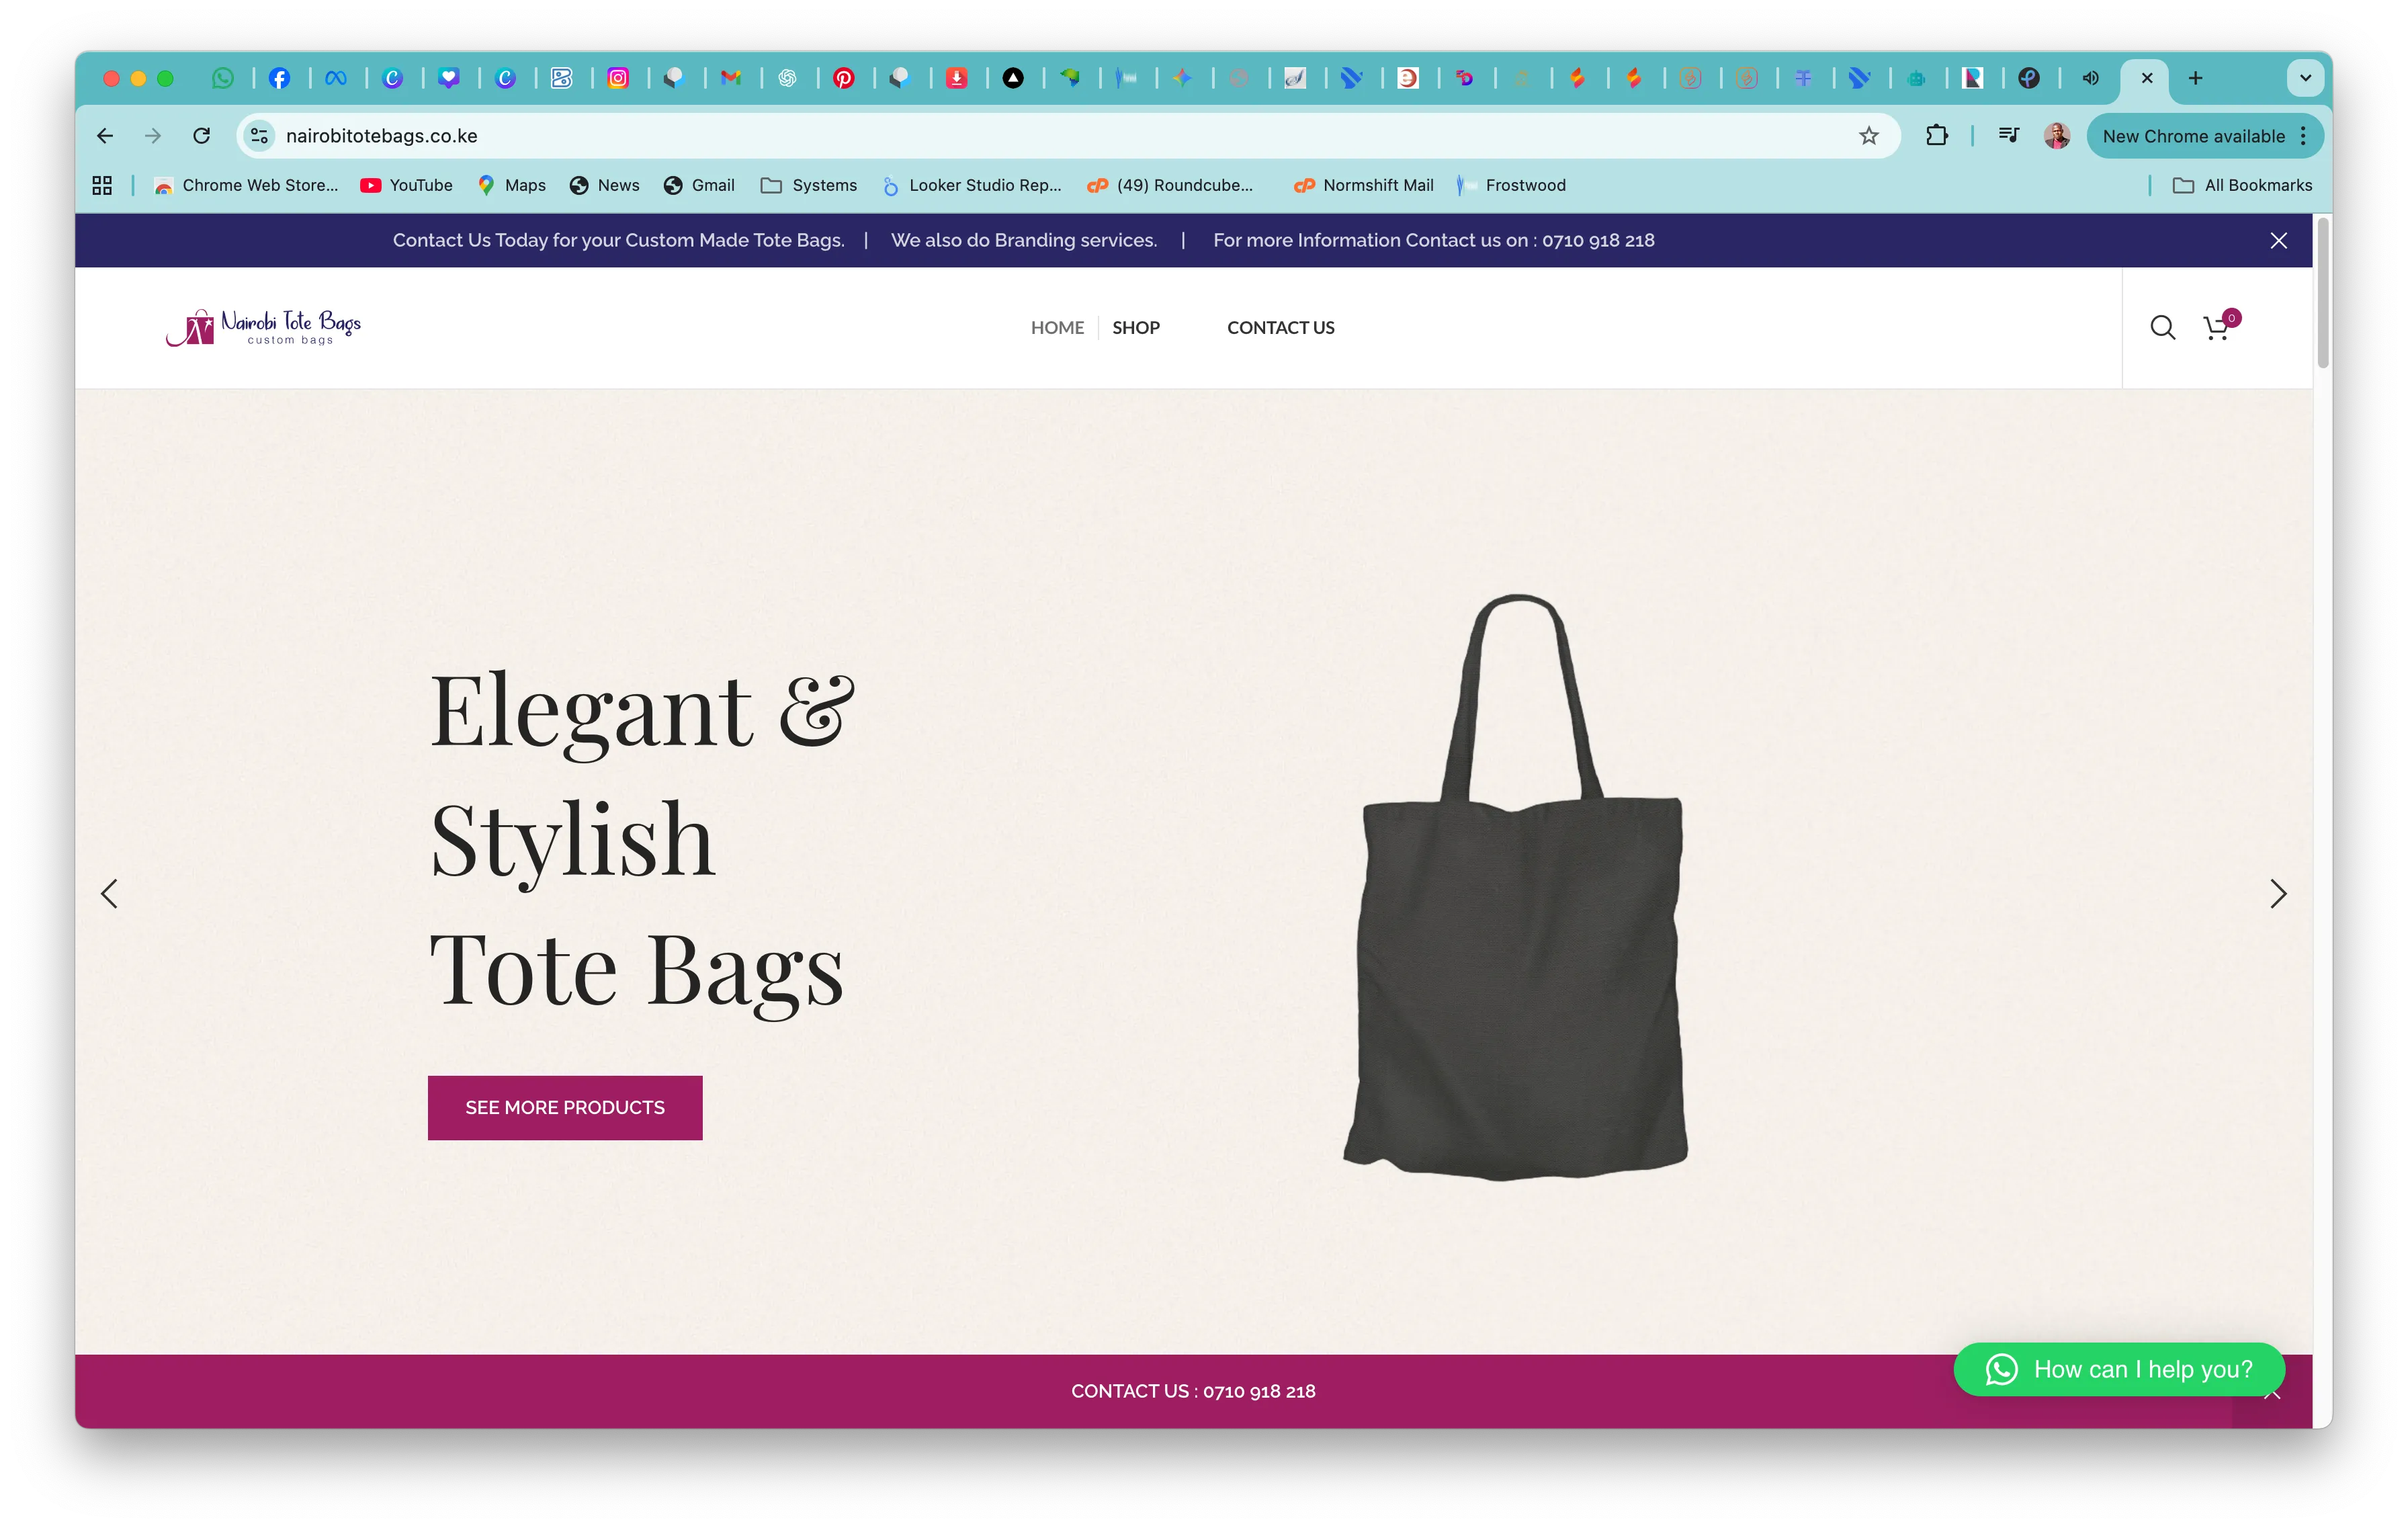Open the Facebook pinned tab
2408x1528 pixels.
(281, 78)
